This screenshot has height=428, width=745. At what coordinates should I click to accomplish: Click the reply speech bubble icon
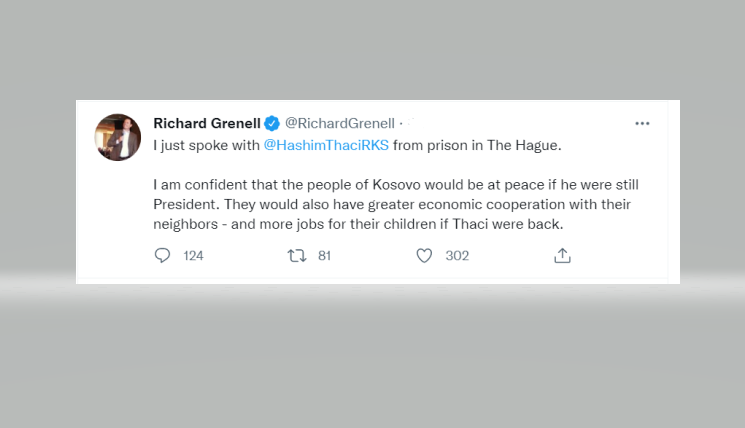(163, 256)
